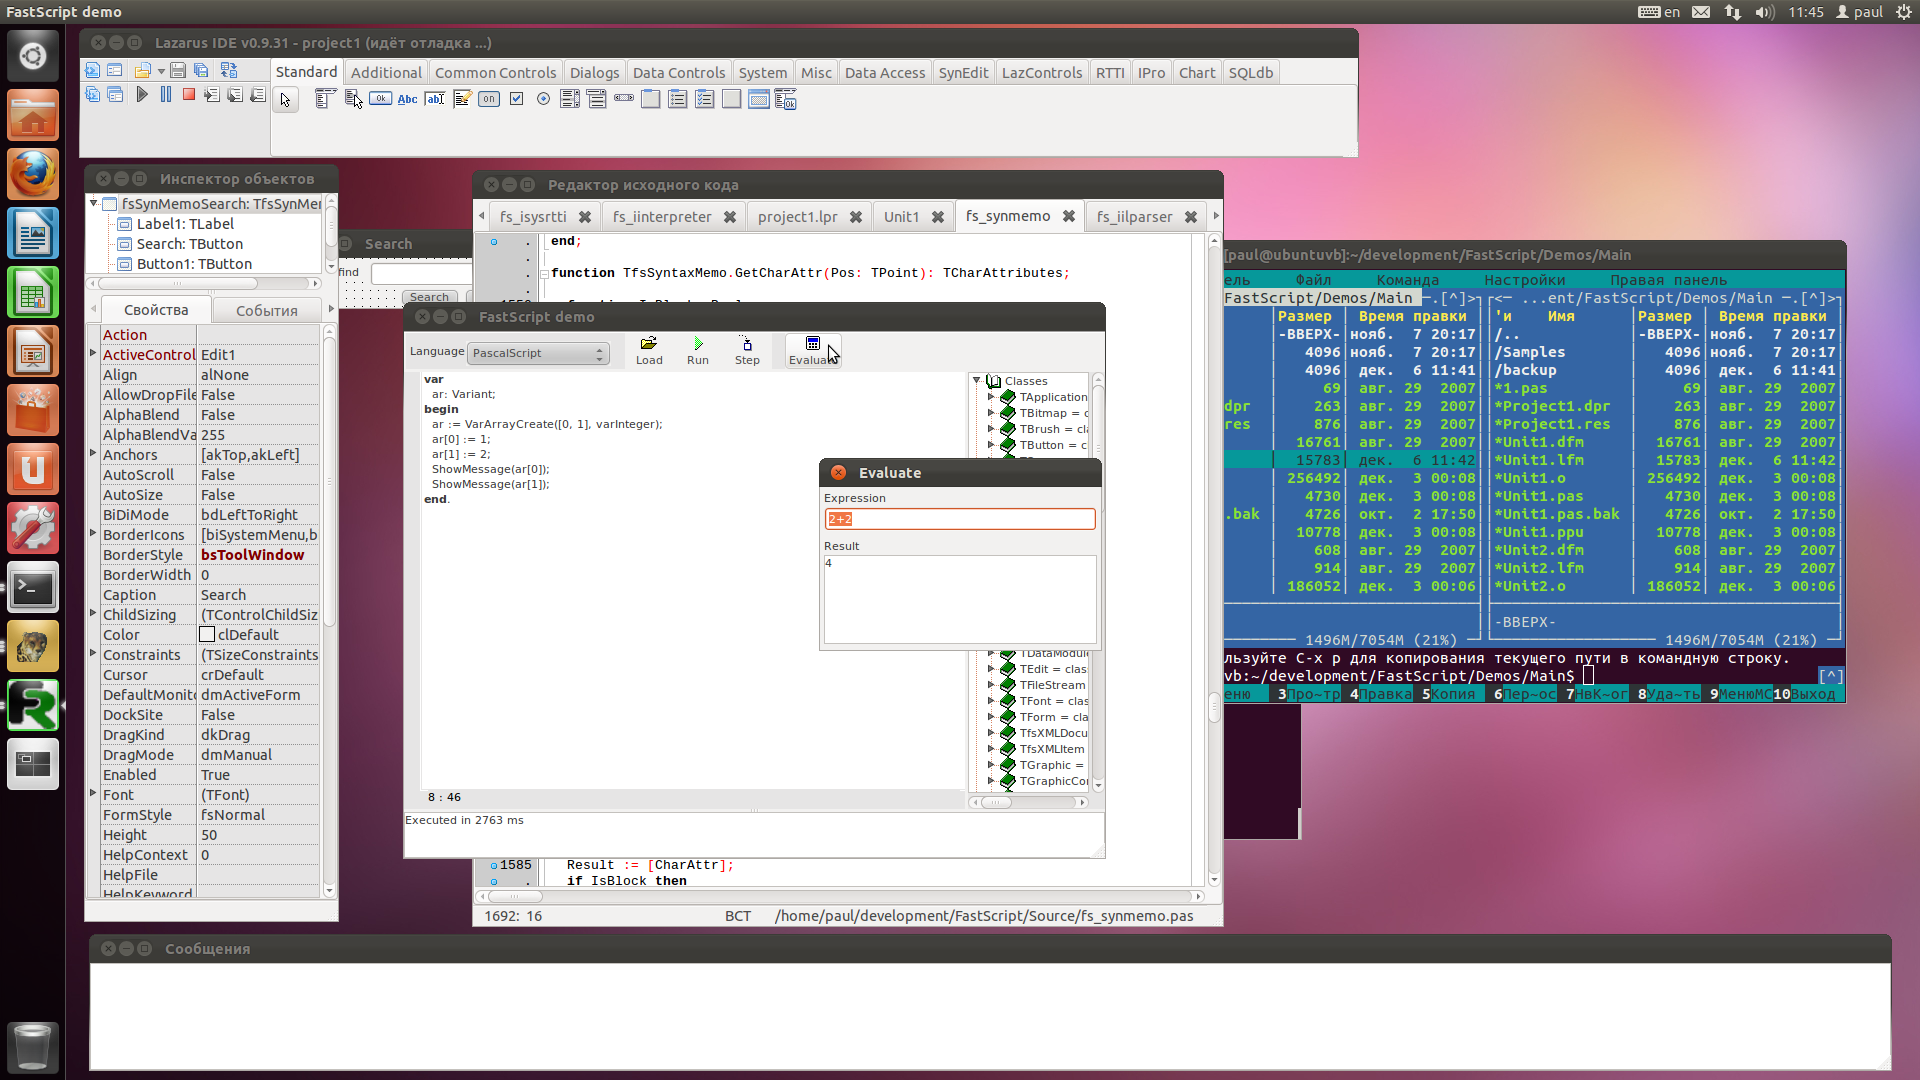Pick the TEdit component icon

[434, 99]
